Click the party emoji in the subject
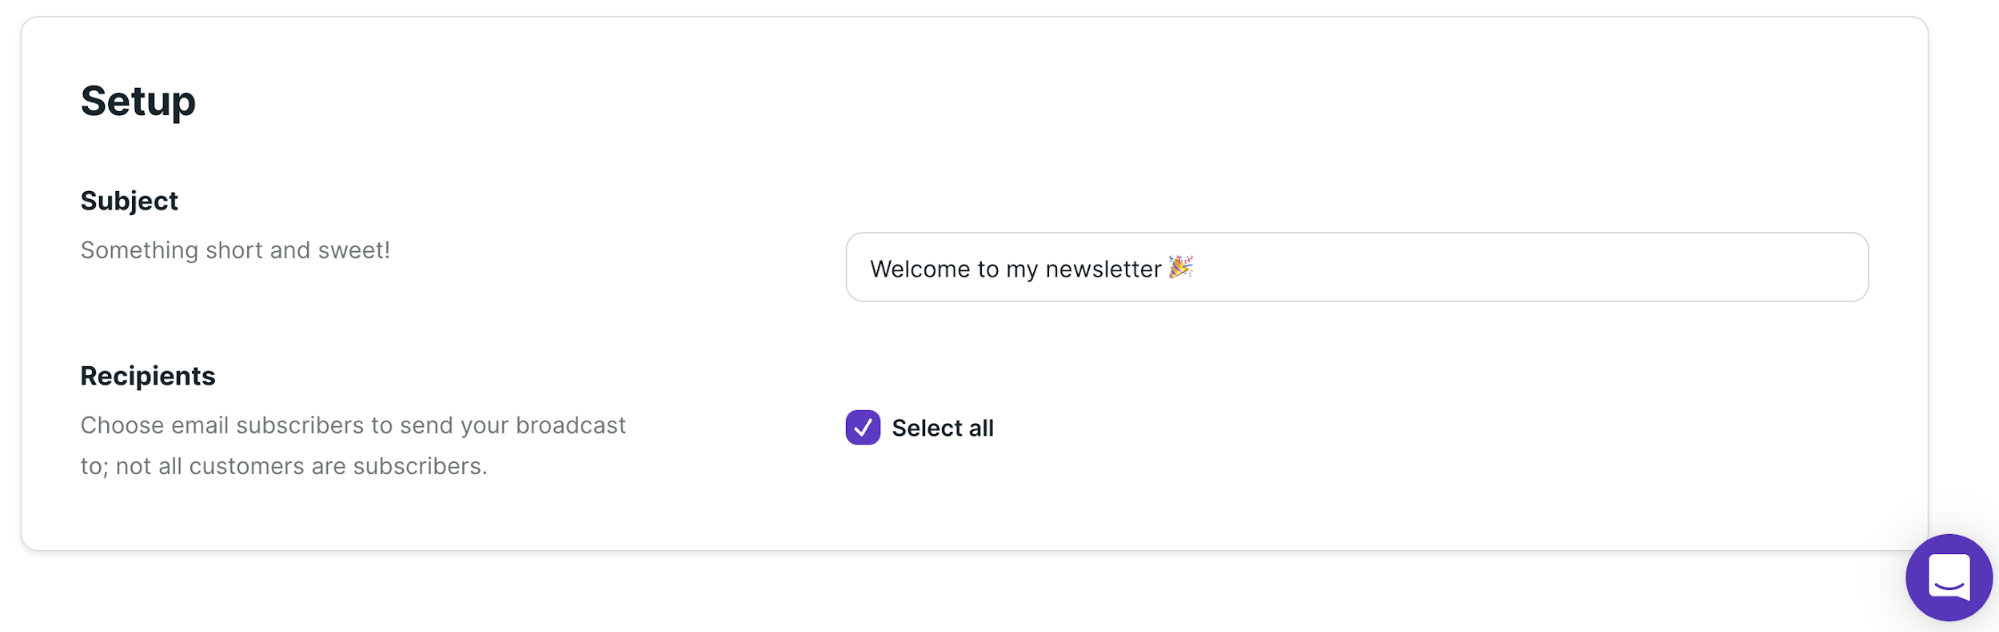 click(x=1180, y=267)
